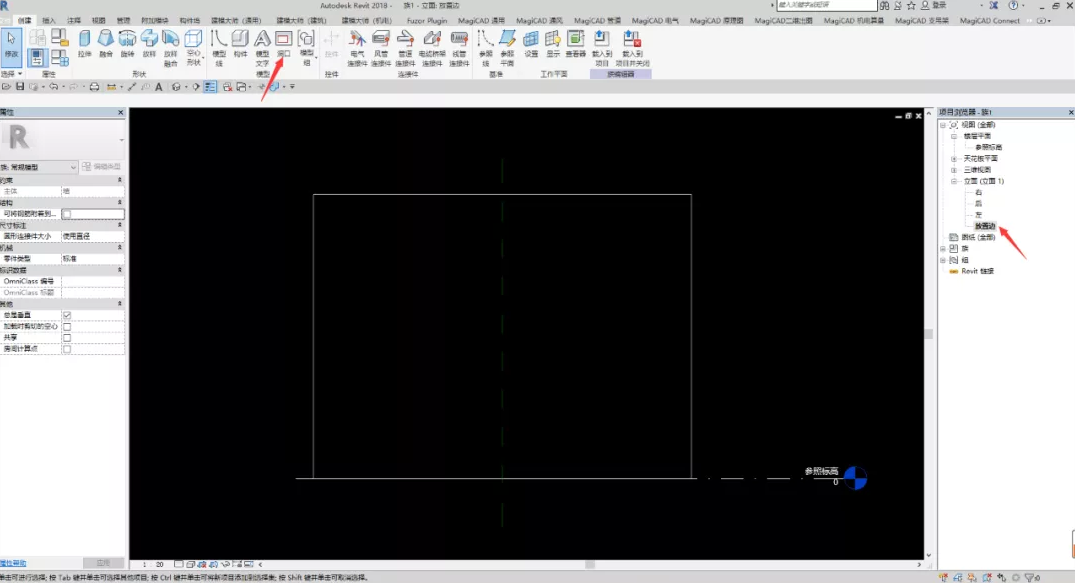This screenshot has width=1075, height=583.
Task: Click the Component (构件) tool
Action: [240, 43]
